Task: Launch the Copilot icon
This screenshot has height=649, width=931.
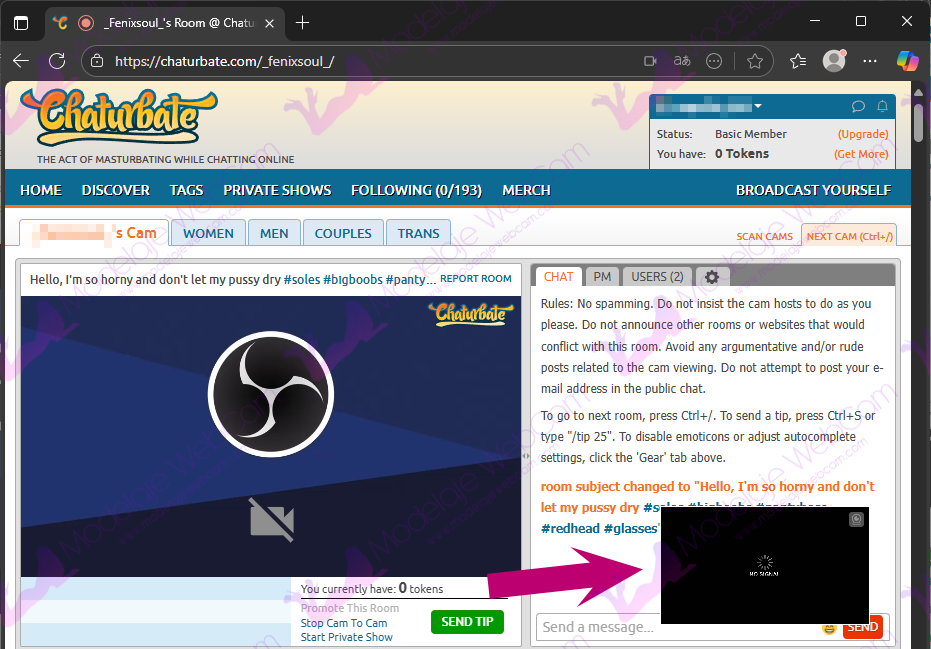Action: (x=907, y=61)
